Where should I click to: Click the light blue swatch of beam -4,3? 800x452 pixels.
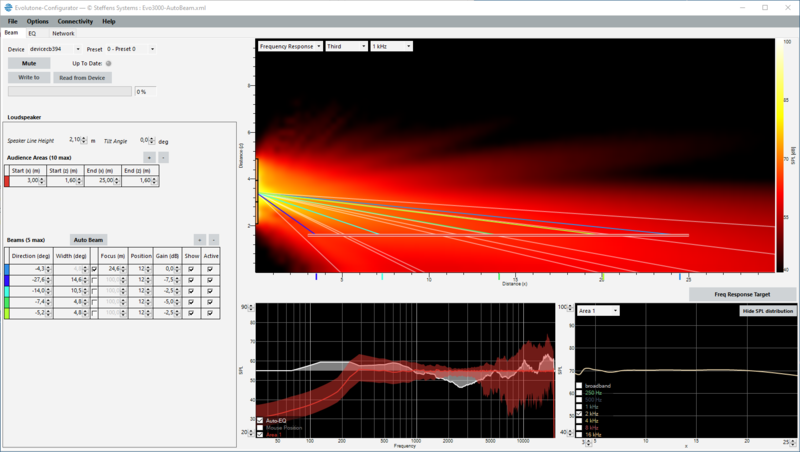click(x=7, y=269)
